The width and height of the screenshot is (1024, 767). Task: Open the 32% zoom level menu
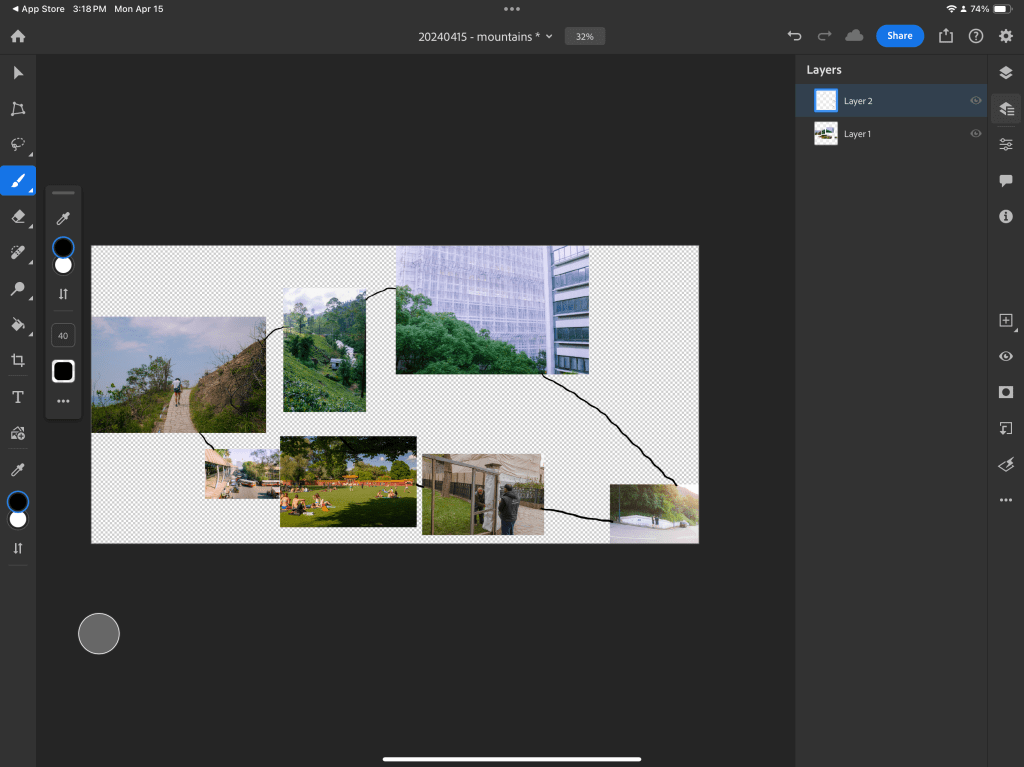coord(585,36)
